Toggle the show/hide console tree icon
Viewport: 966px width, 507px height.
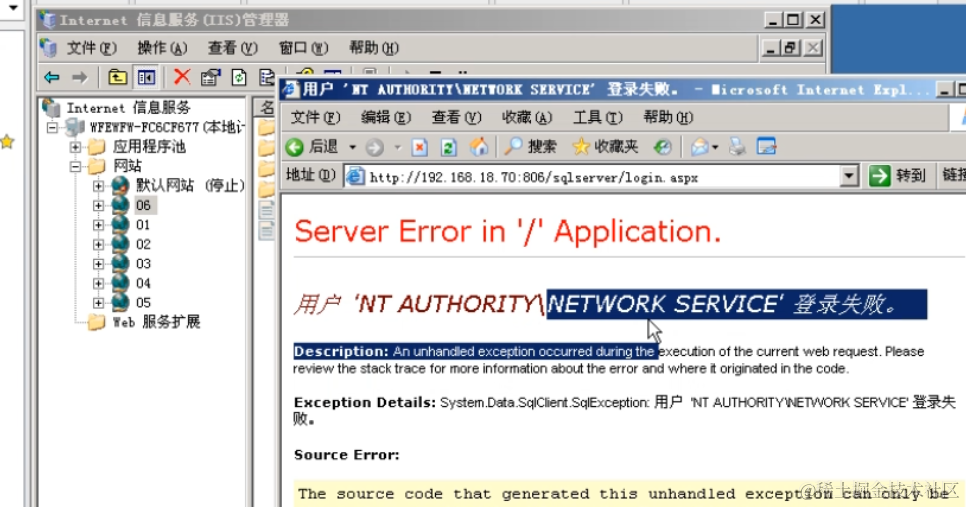click(x=147, y=77)
